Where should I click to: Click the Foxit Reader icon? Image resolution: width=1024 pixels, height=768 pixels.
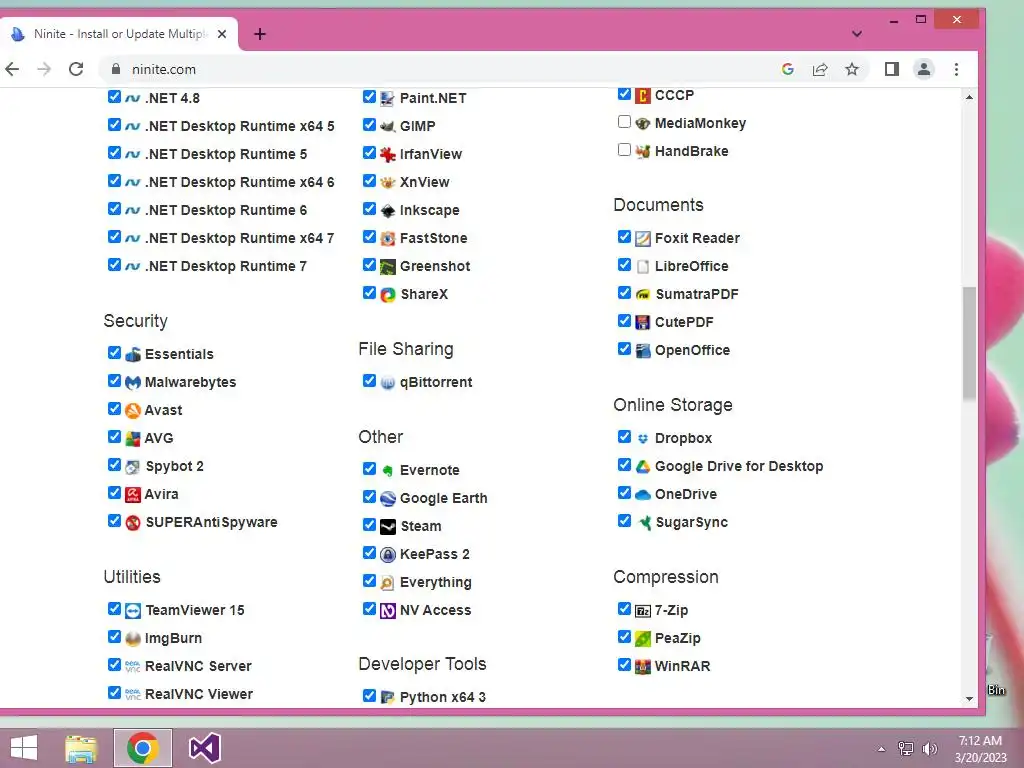pos(643,239)
